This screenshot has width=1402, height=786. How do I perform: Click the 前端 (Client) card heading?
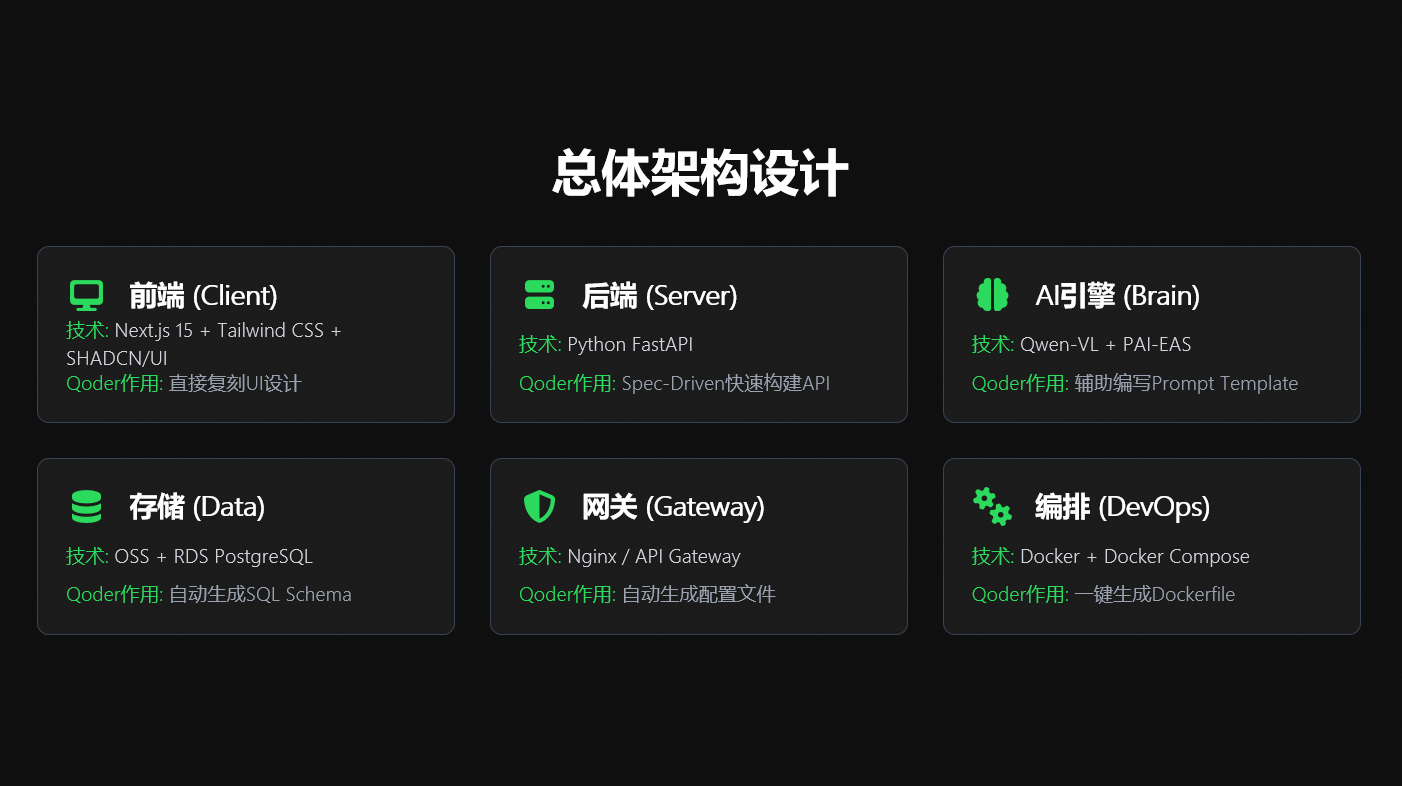coord(203,296)
